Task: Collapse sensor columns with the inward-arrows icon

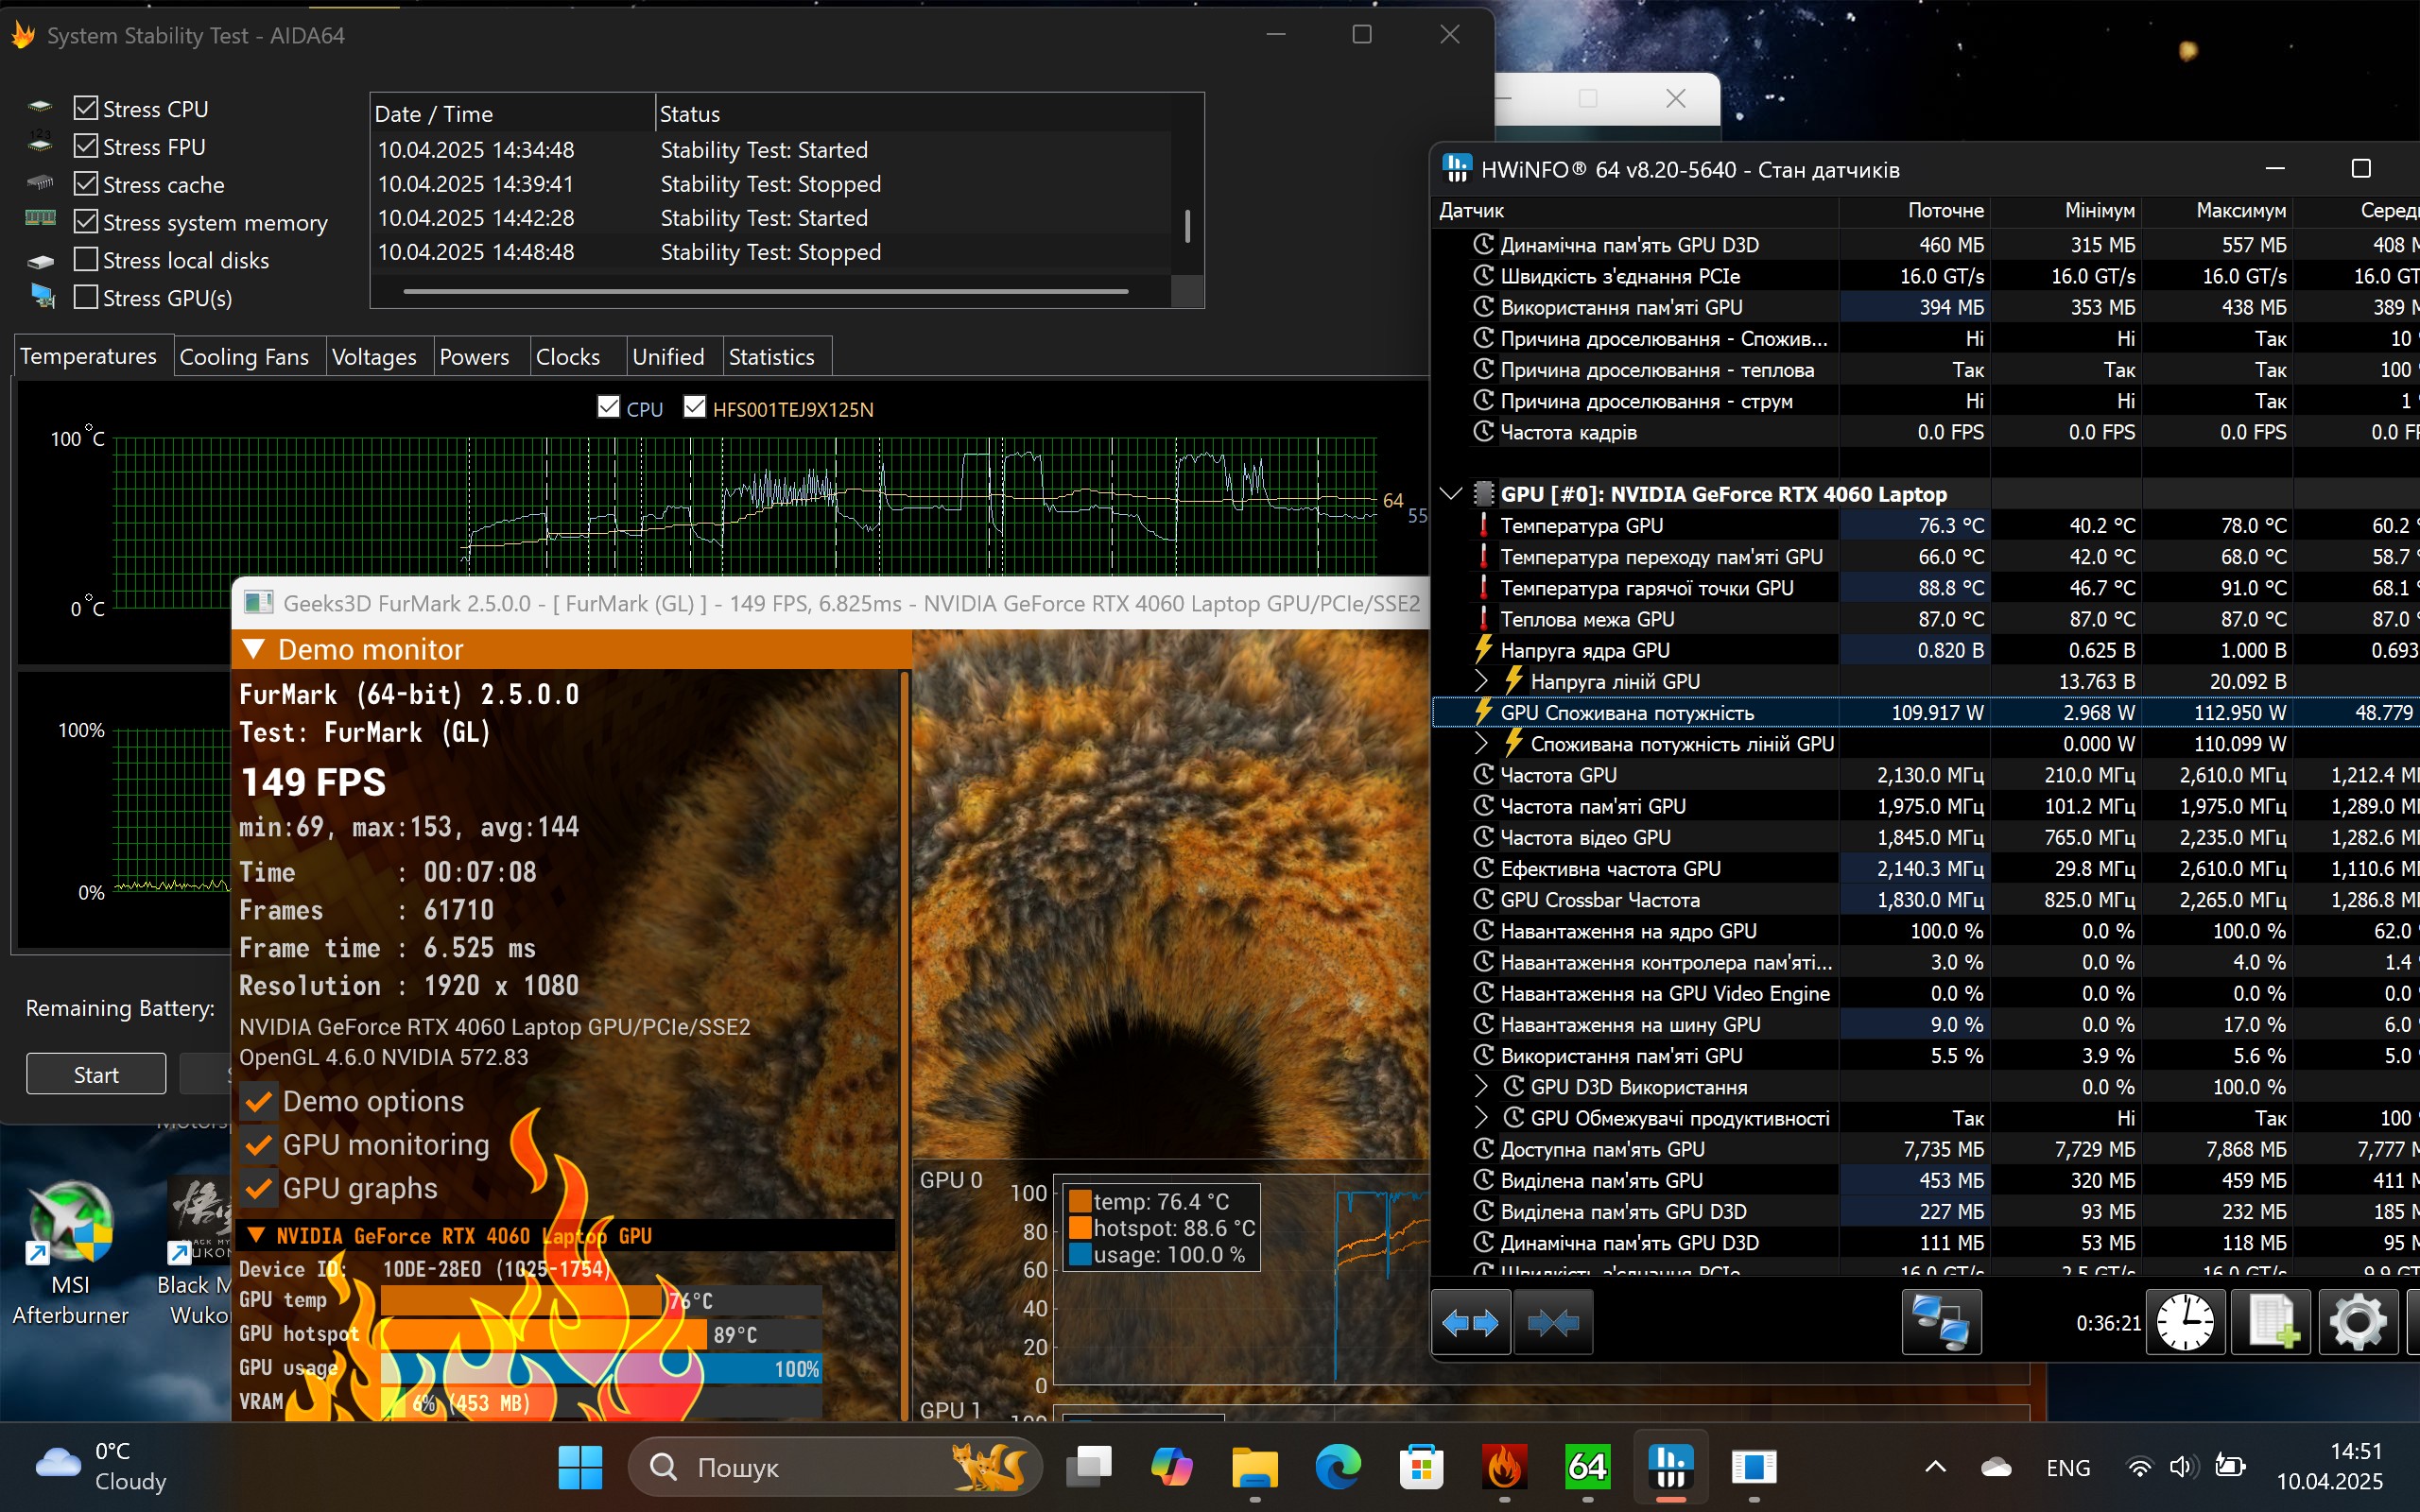Action: pos(1552,1322)
